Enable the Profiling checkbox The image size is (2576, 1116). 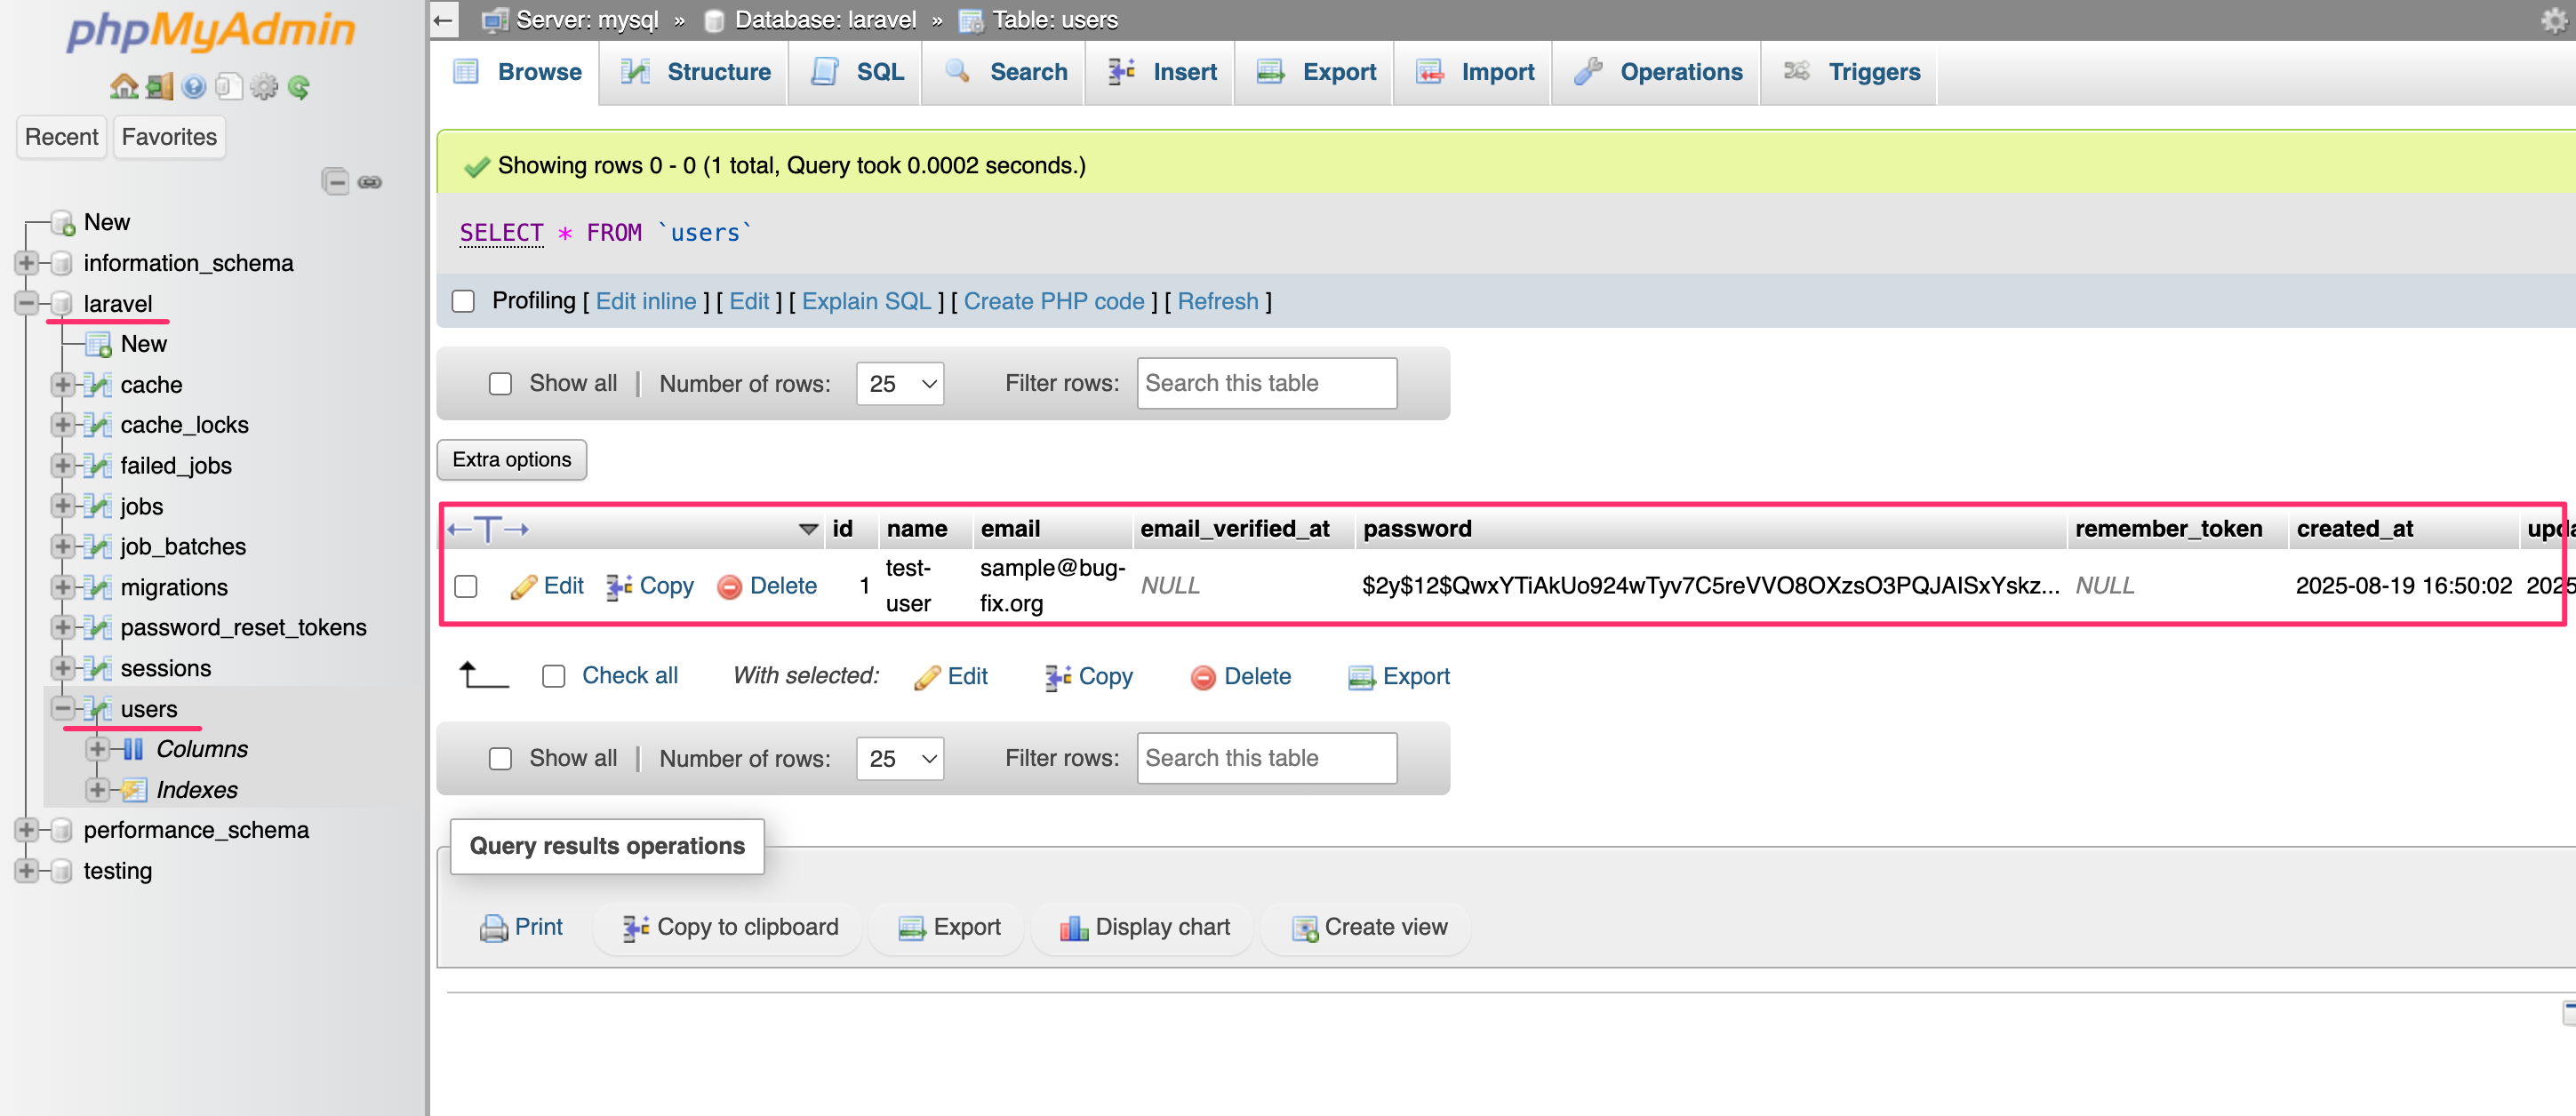pyautogui.click(x=463, y=301)
